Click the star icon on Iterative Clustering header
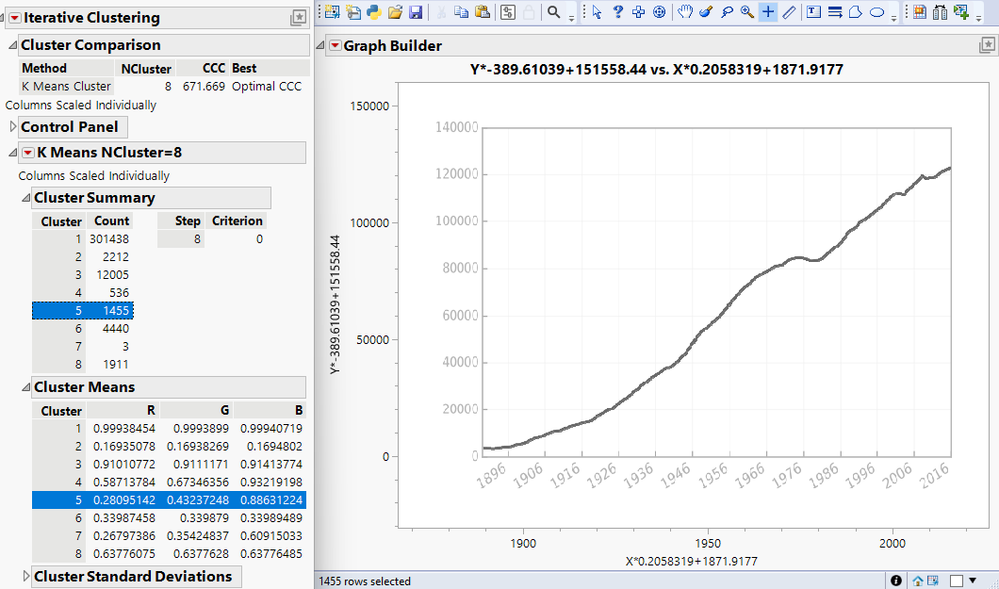Image resolution: width=999 pixels, height=589 pixels. coord(298,18)
